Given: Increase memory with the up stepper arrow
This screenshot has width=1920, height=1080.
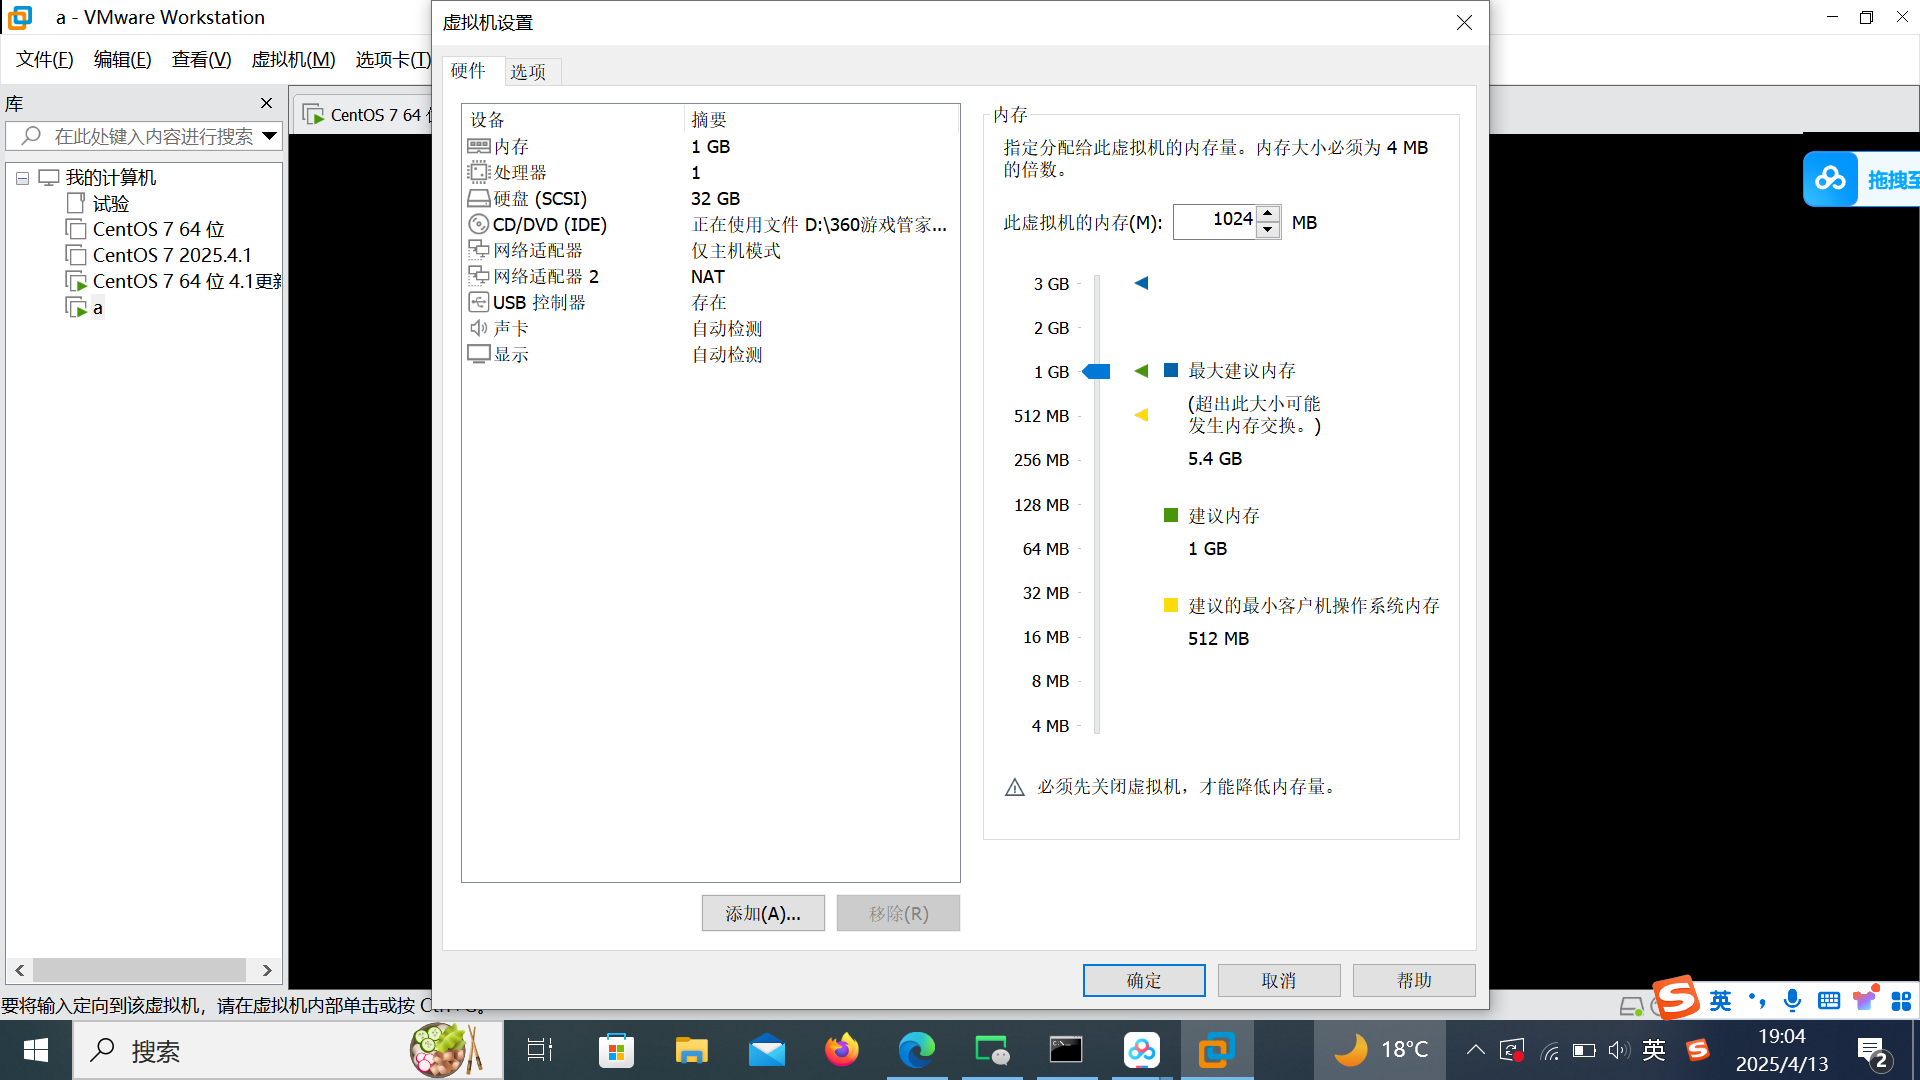Looking at the screenshot, I should (x=1268, y=213).
